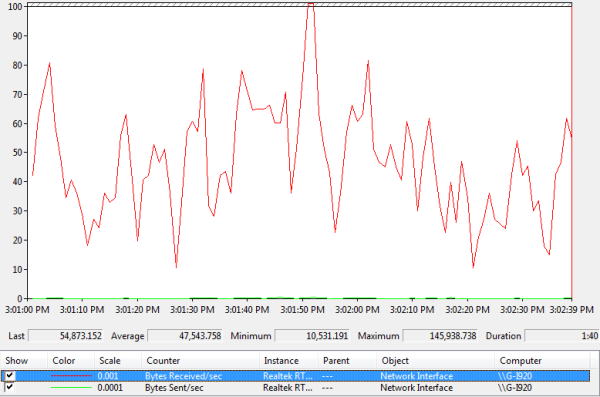Click green color line of Bytes Sent/sec
This screenshot has width=600, height=397.
(x=71, y=388)
